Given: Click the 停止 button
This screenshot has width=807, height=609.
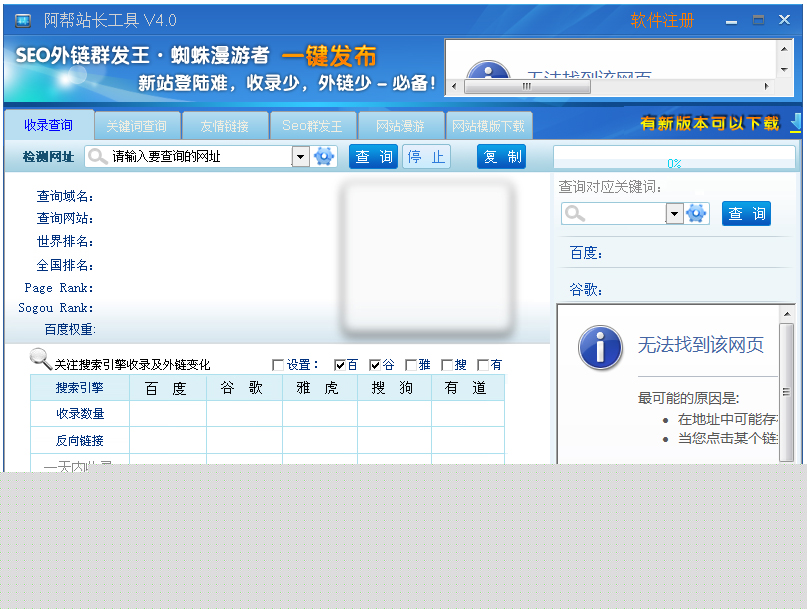Looking at the screenshot, I should pos(426,156).
